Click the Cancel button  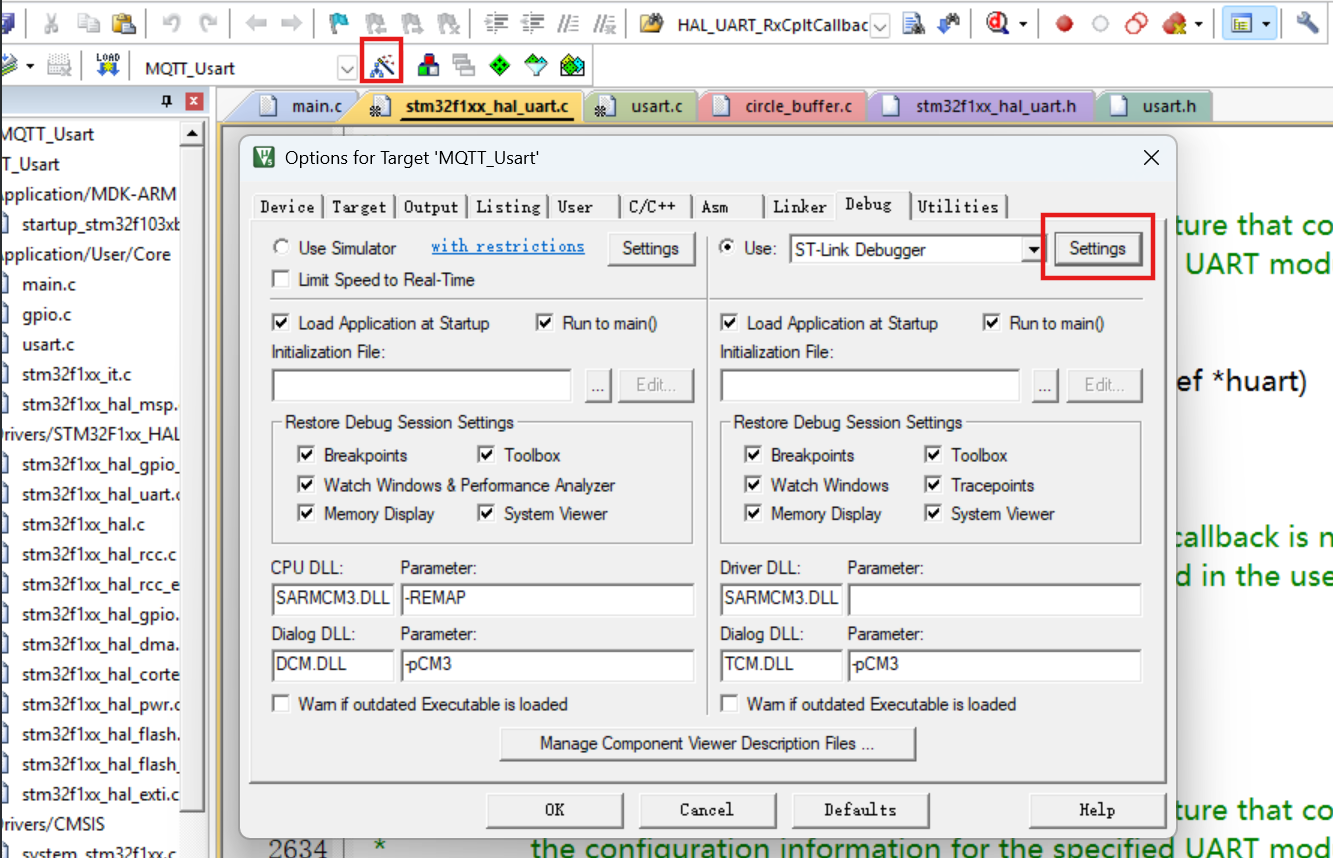pos(707,810)
